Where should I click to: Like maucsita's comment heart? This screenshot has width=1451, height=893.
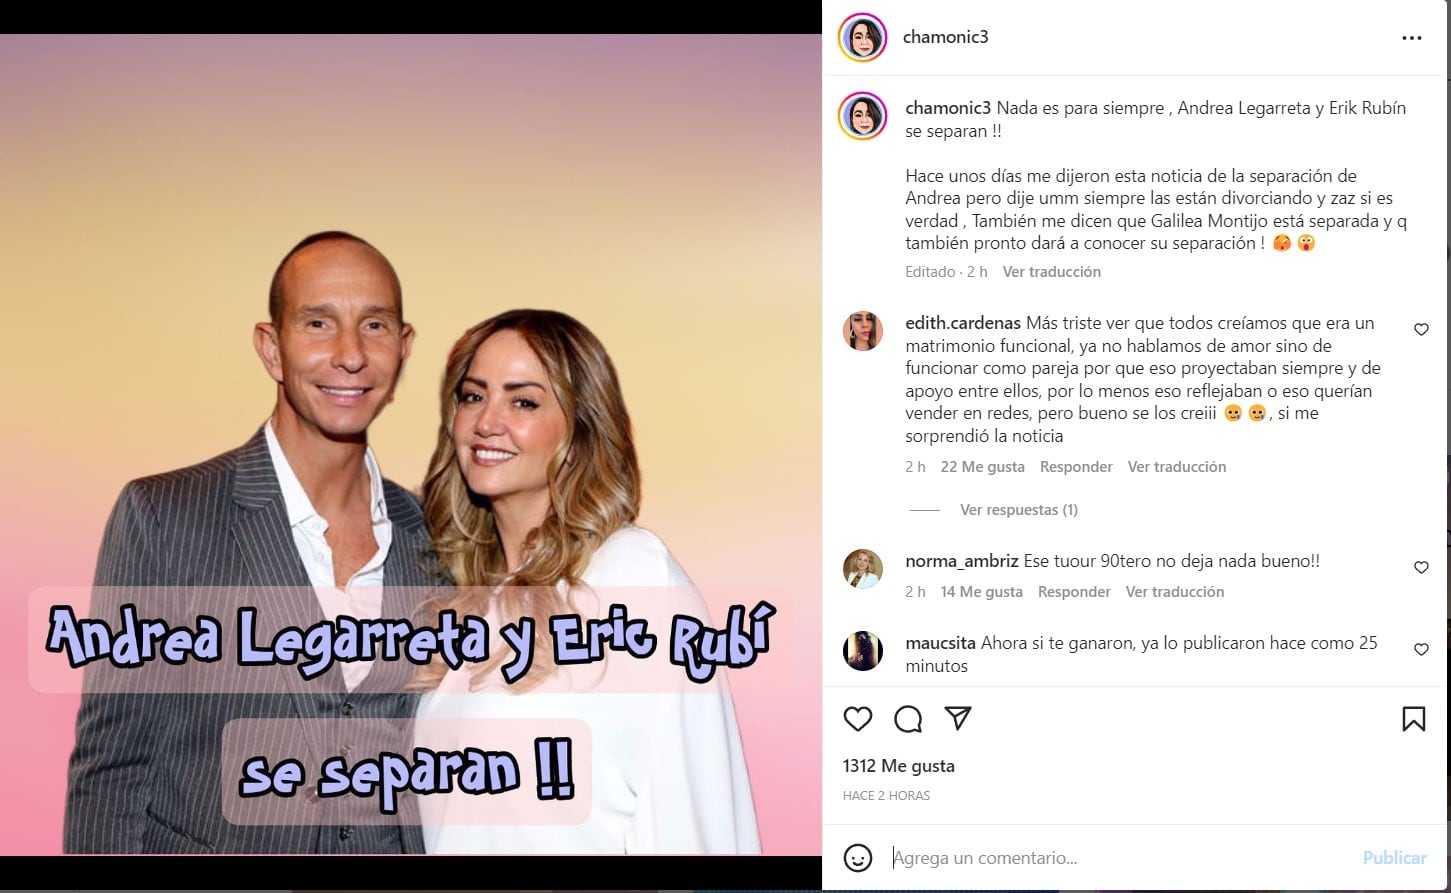point(1421,649)
